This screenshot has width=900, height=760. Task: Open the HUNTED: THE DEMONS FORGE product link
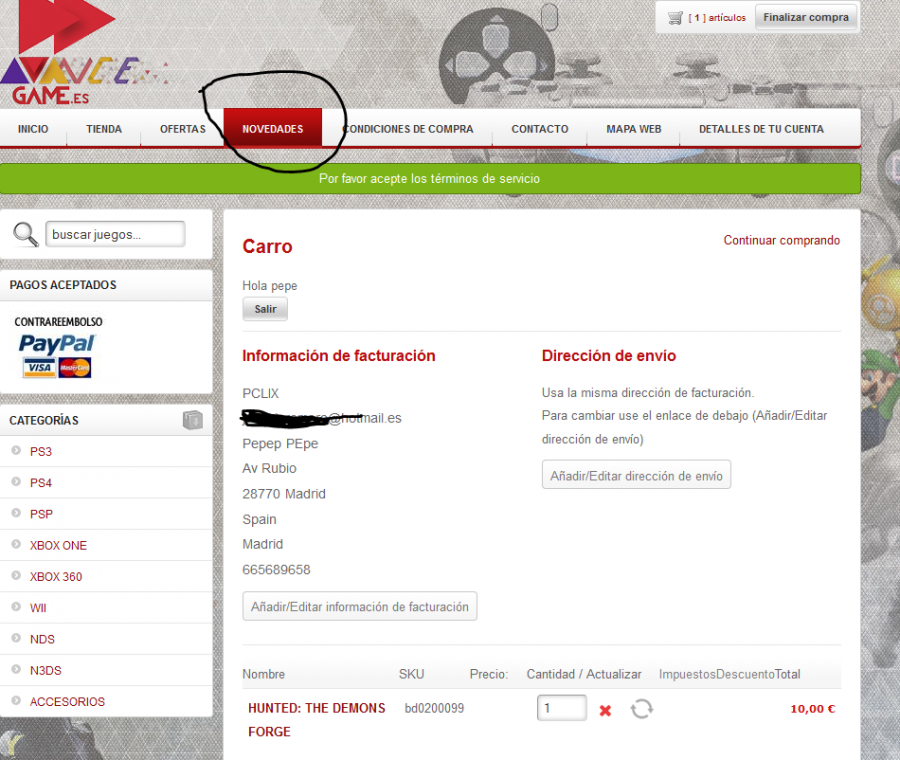[316, 720]
